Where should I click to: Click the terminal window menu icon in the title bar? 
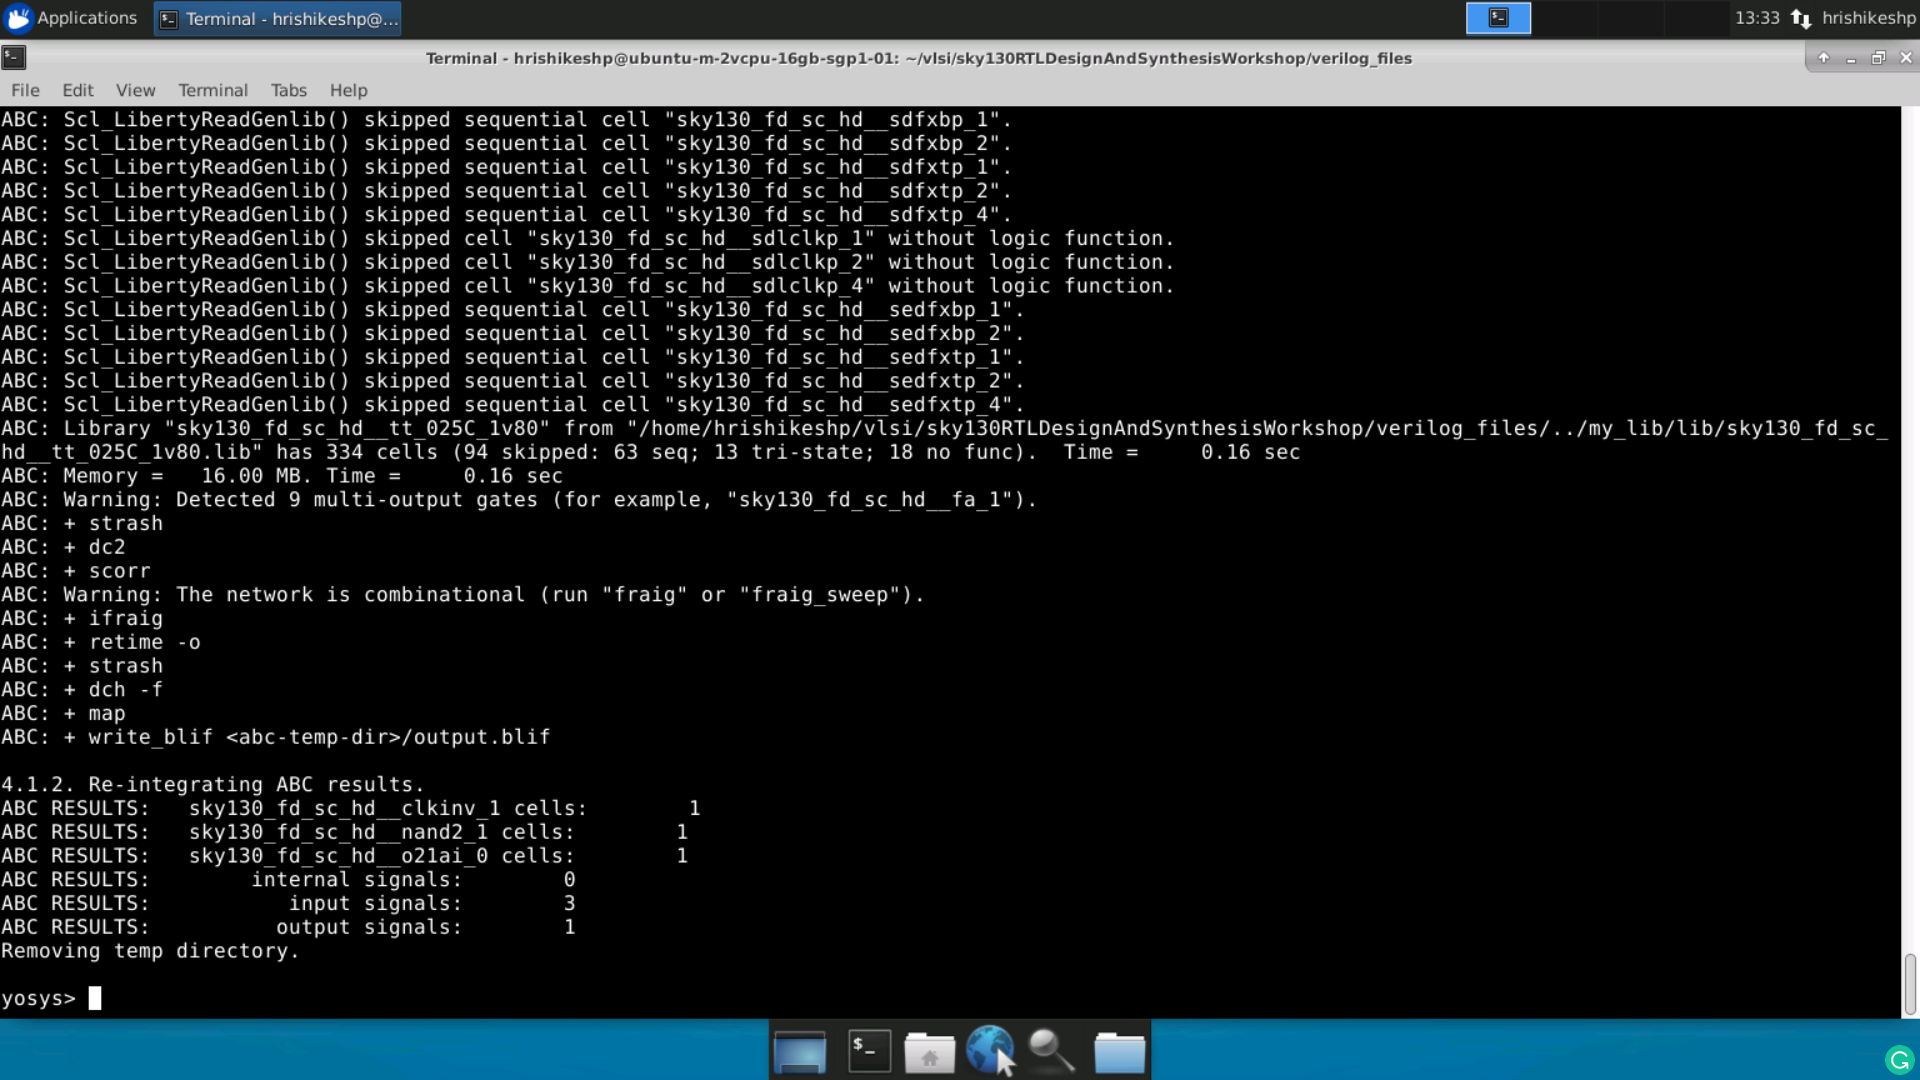[14, 57]
